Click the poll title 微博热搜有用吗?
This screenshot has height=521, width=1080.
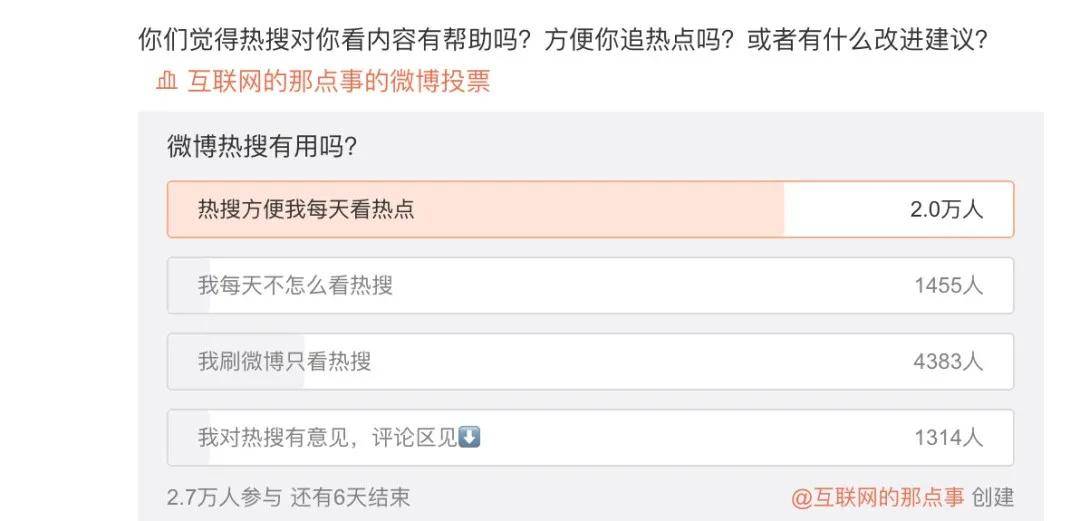point(262,146)
